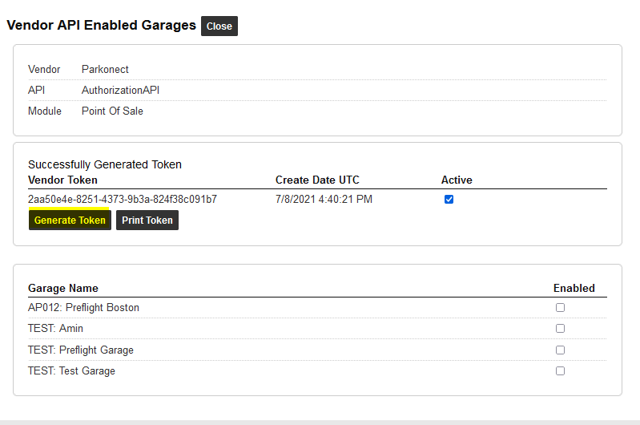This screenshot has width=640, height=425.
Task: Click the Point Of Sale module value
Action: pos(112,111)
